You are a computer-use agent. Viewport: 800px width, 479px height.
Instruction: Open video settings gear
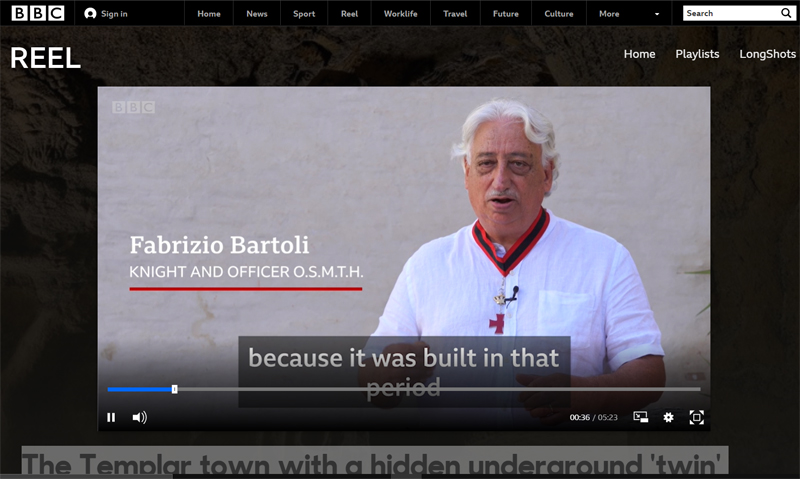[668, 417]
